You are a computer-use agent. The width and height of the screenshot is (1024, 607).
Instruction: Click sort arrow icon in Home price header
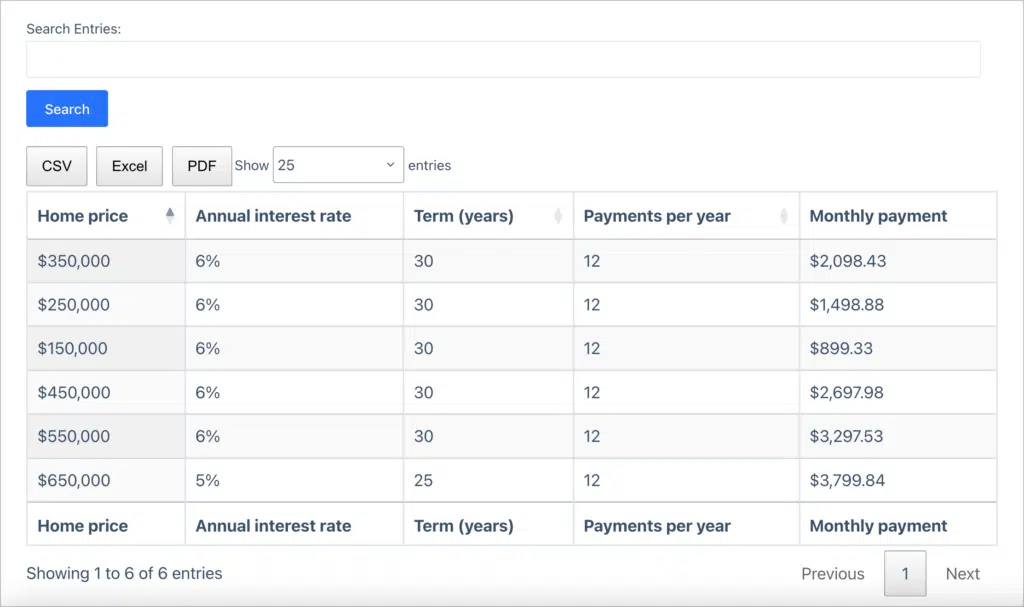(170, 216)
